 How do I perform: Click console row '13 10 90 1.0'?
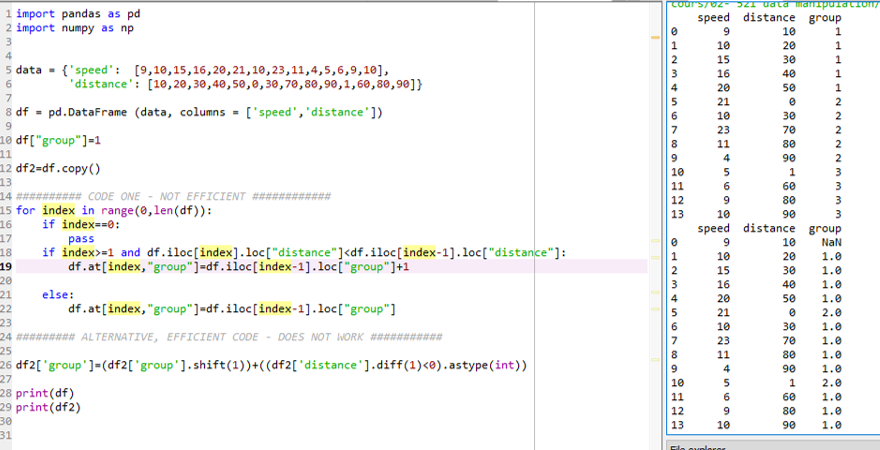(756, 425)
